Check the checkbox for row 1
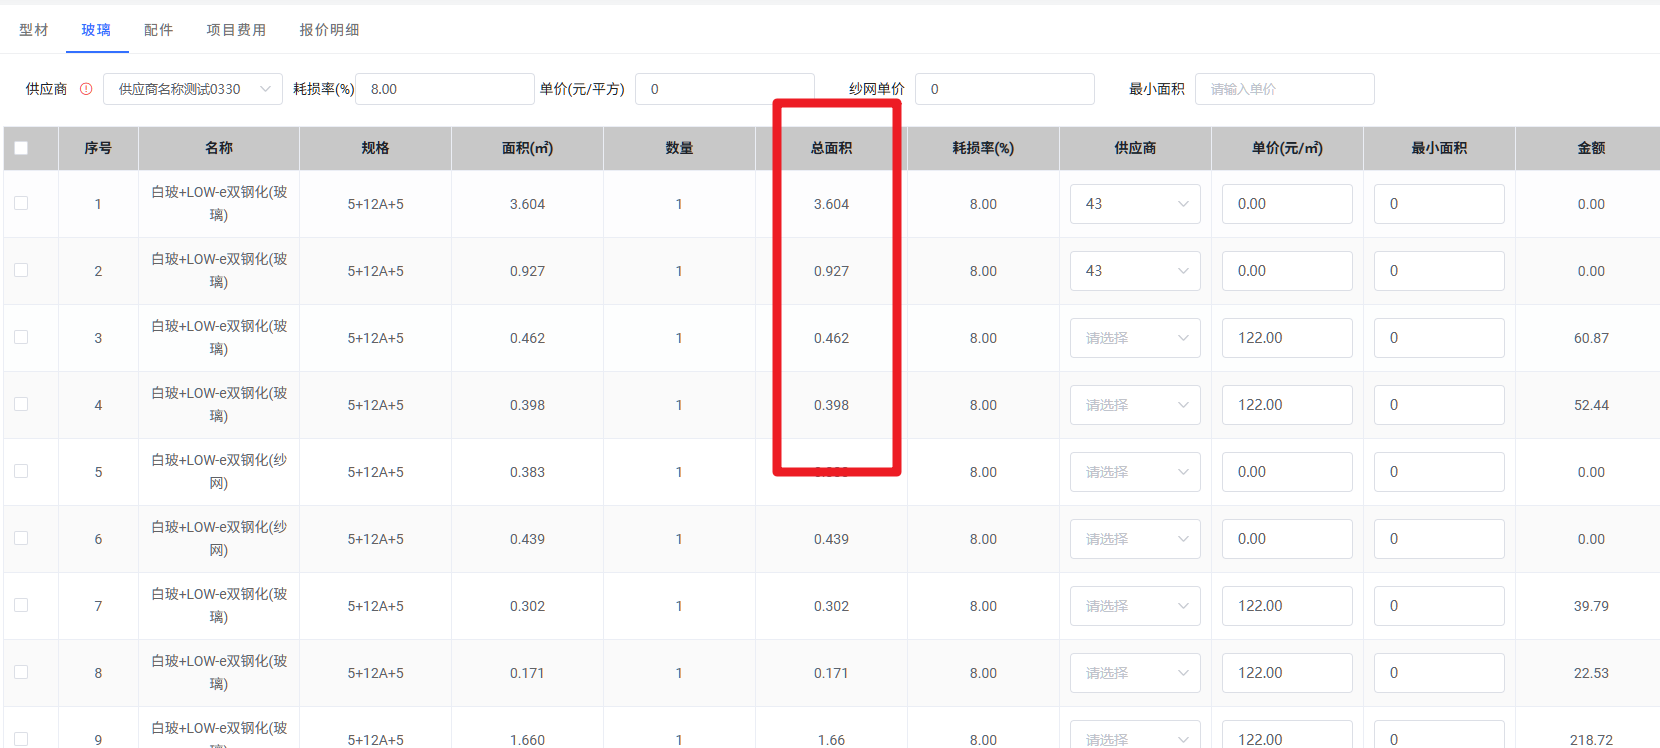 click(21, 203)
